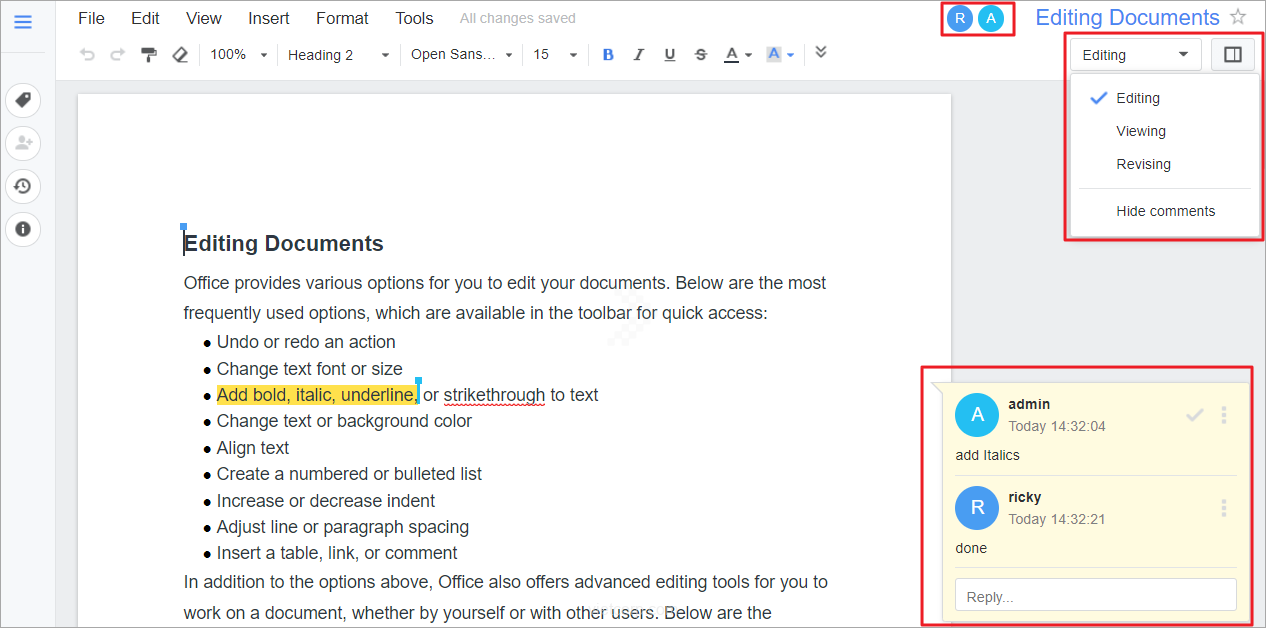This screenshot has width=1266, height=628.
Task: Toggle italic formatting
Action: point(638,55)
